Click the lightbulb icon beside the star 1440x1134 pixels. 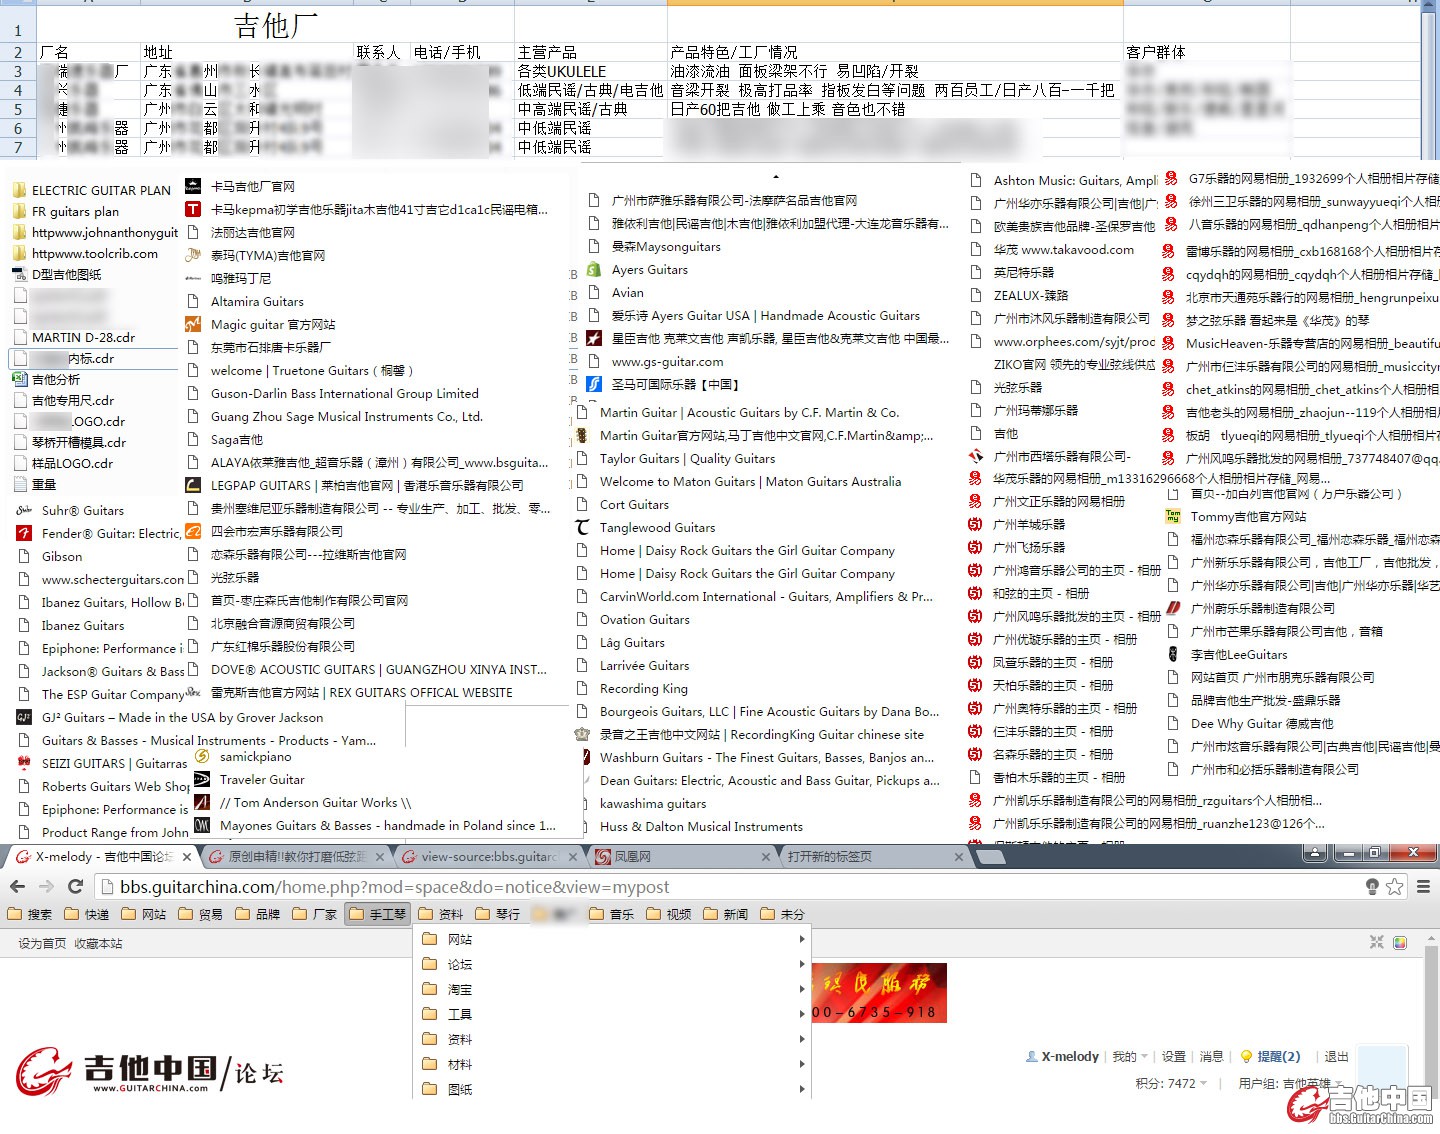(1372, 887)
